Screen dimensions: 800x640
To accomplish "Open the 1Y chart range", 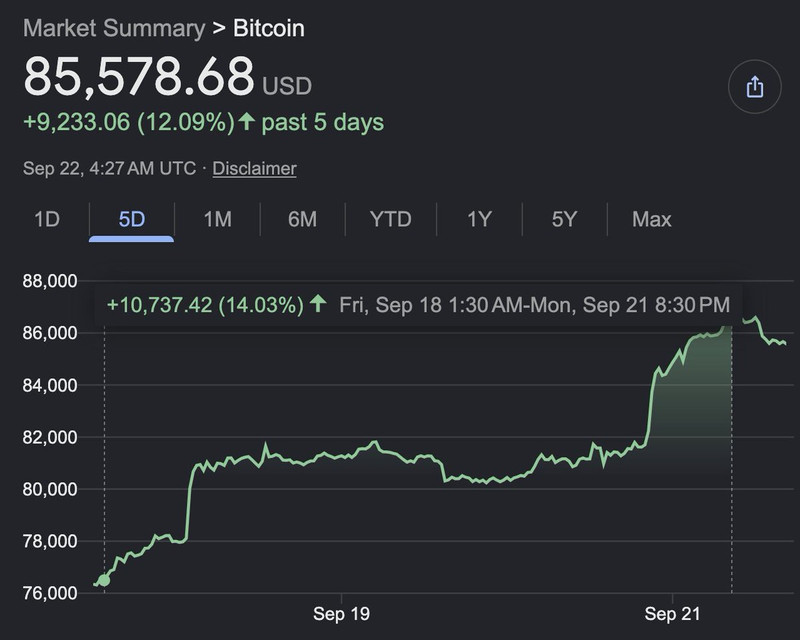I will point(480,219).
